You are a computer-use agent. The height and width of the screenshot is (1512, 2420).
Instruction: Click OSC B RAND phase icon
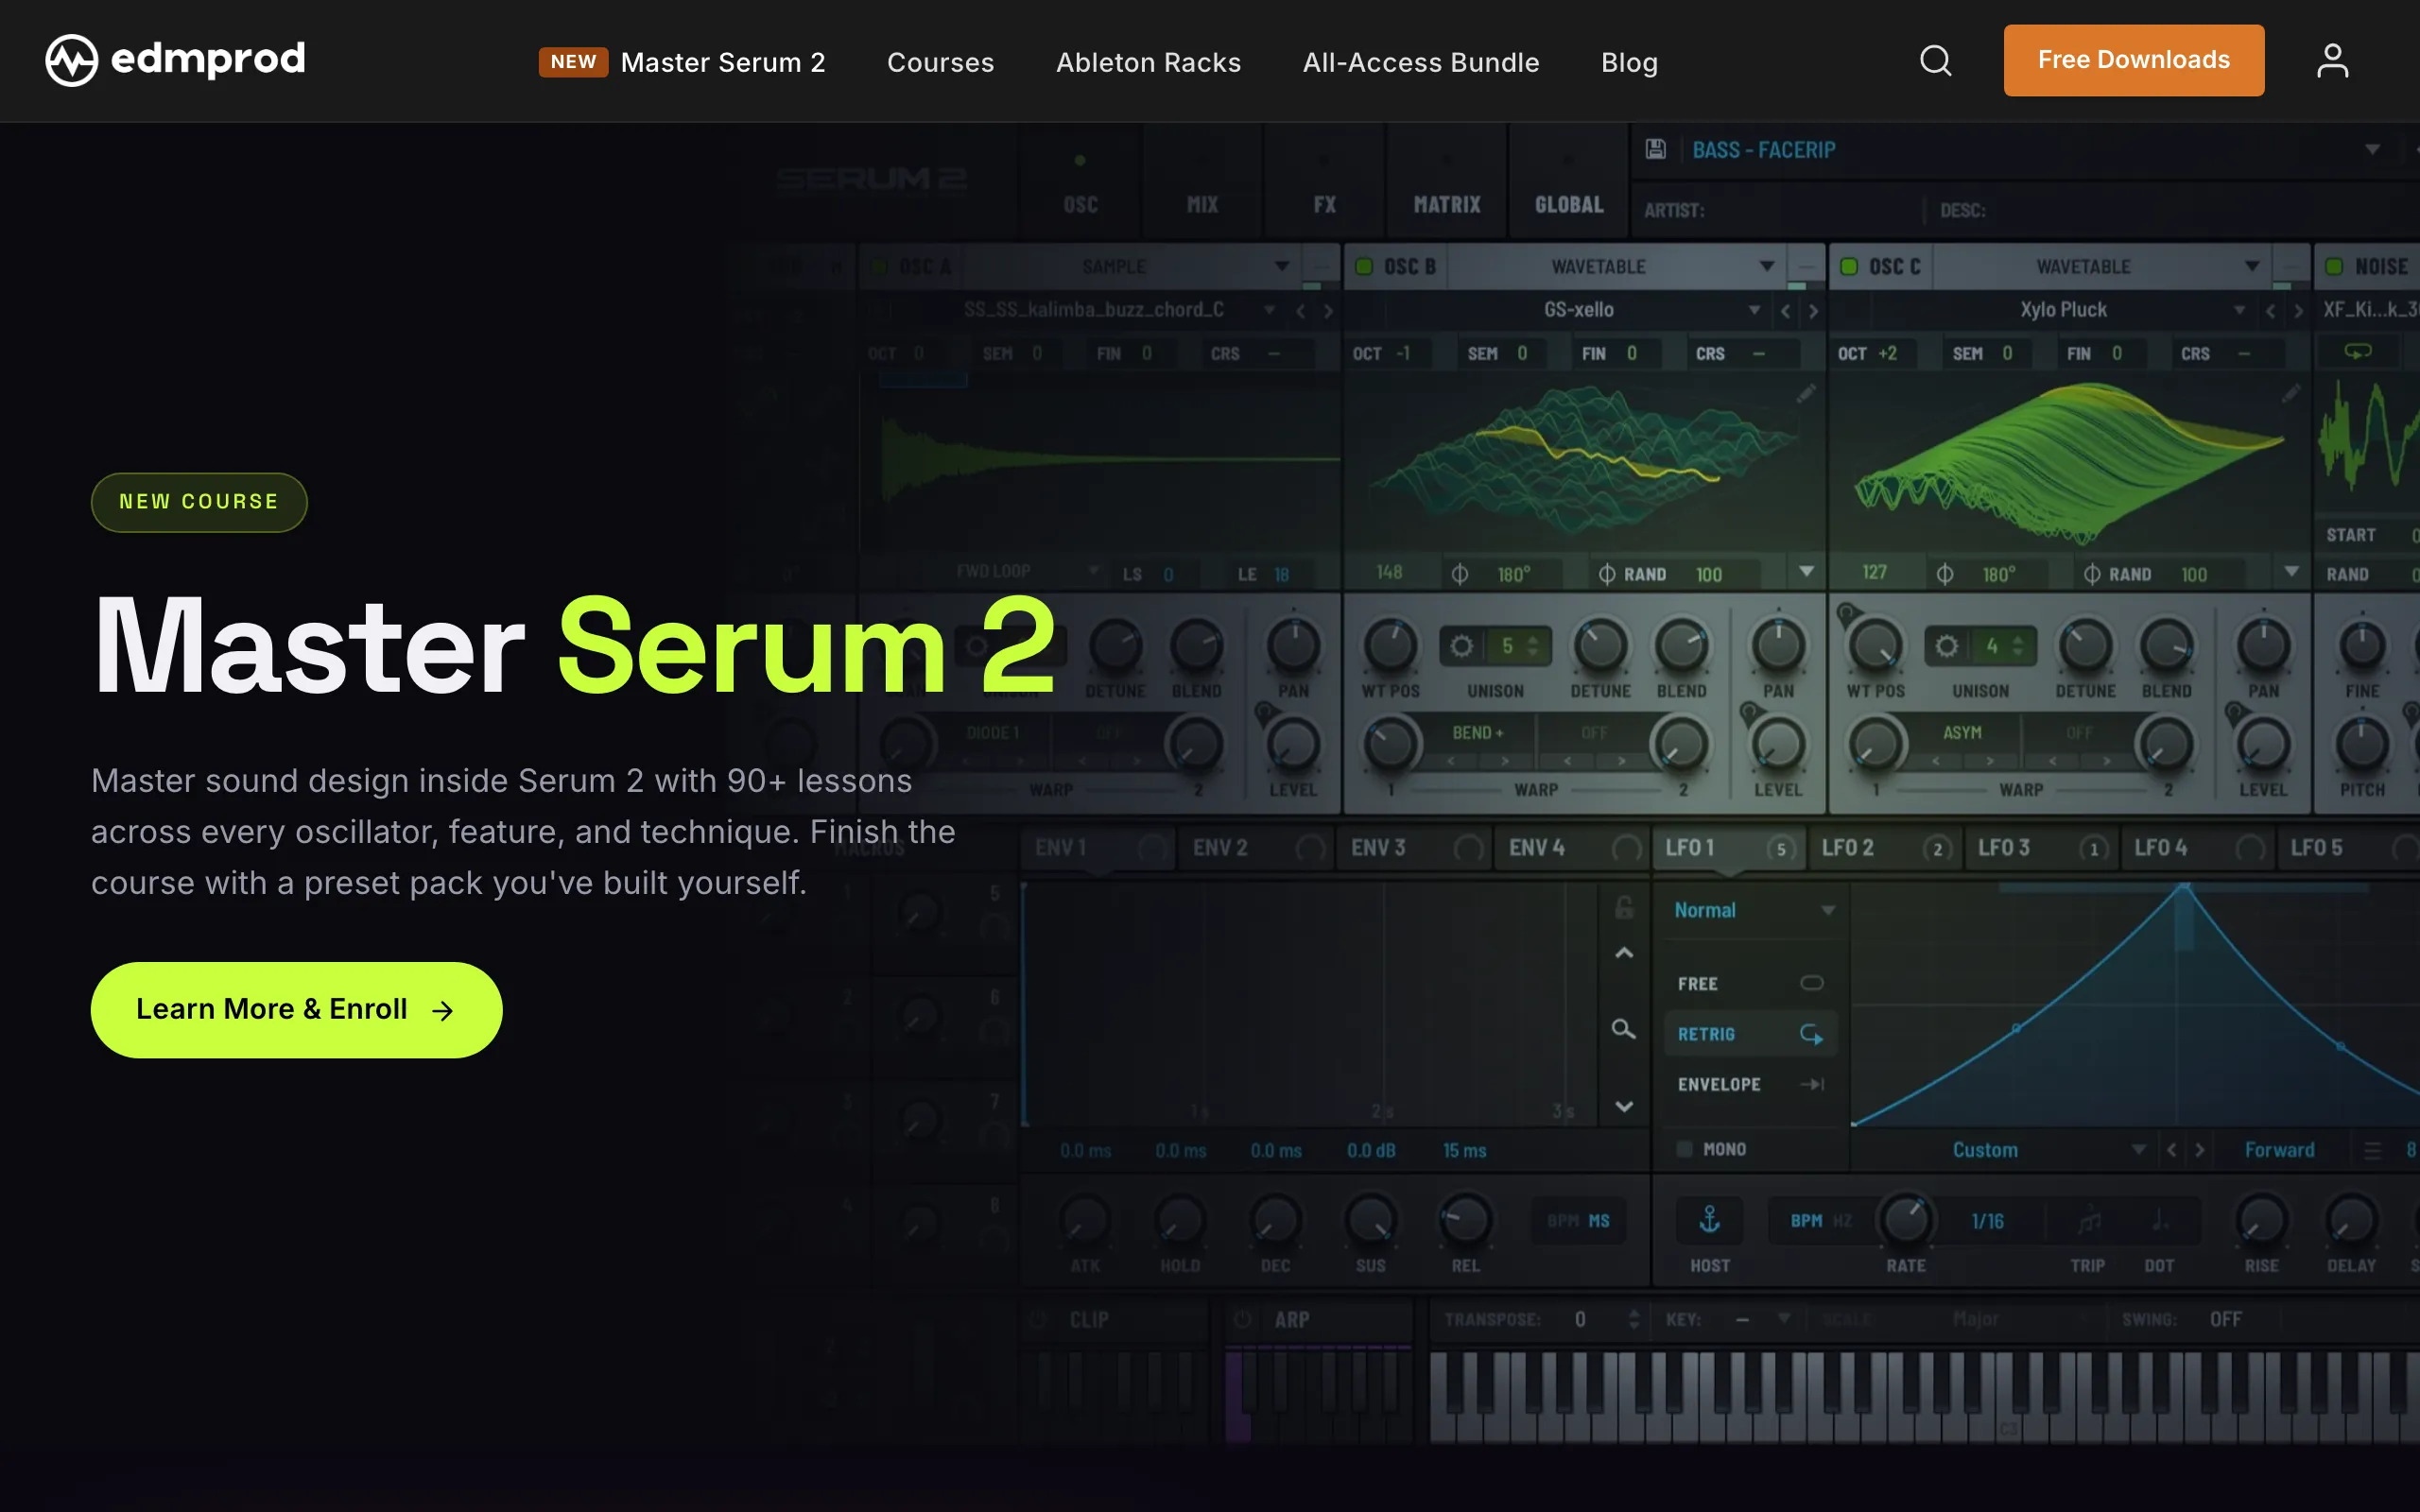tap(1606, 574)
